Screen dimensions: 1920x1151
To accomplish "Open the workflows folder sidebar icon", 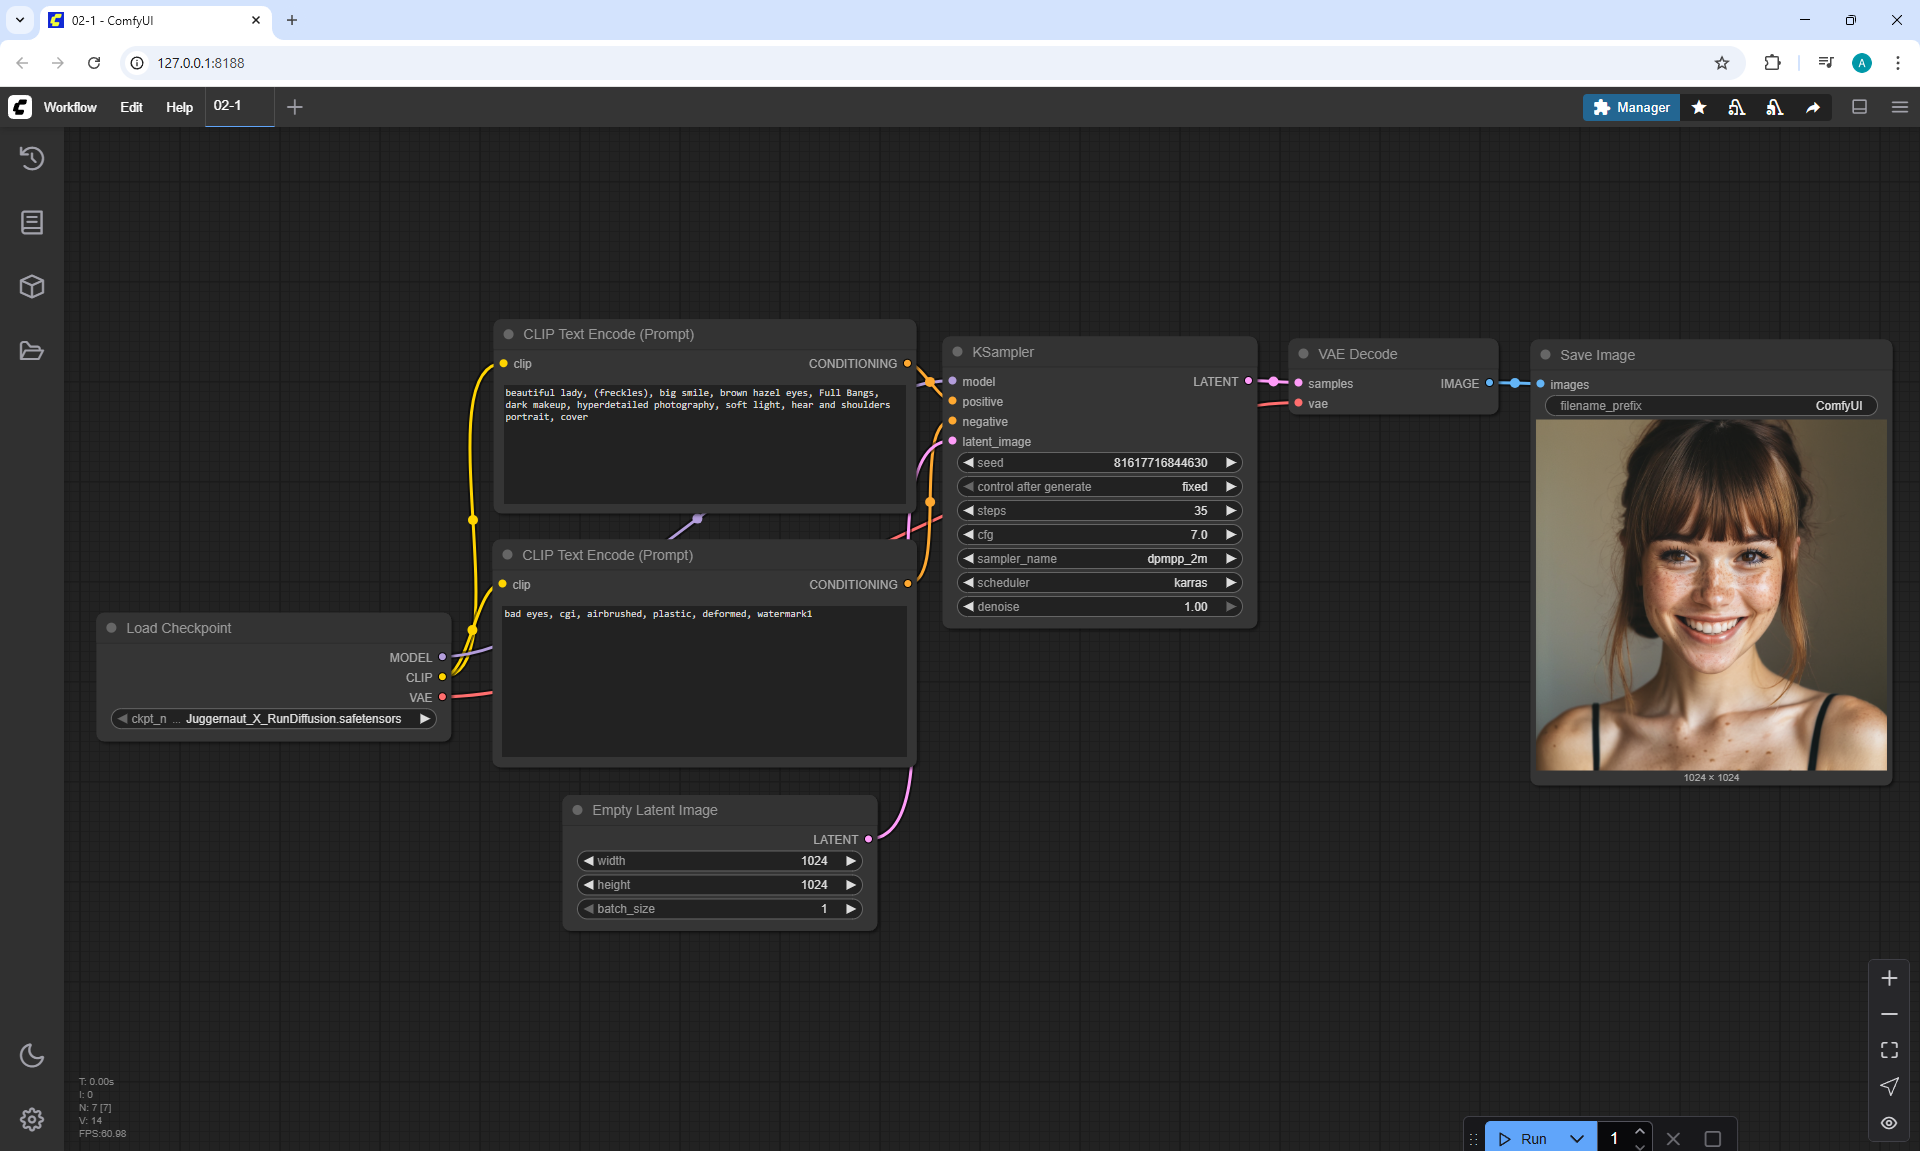I will point(32,351).
